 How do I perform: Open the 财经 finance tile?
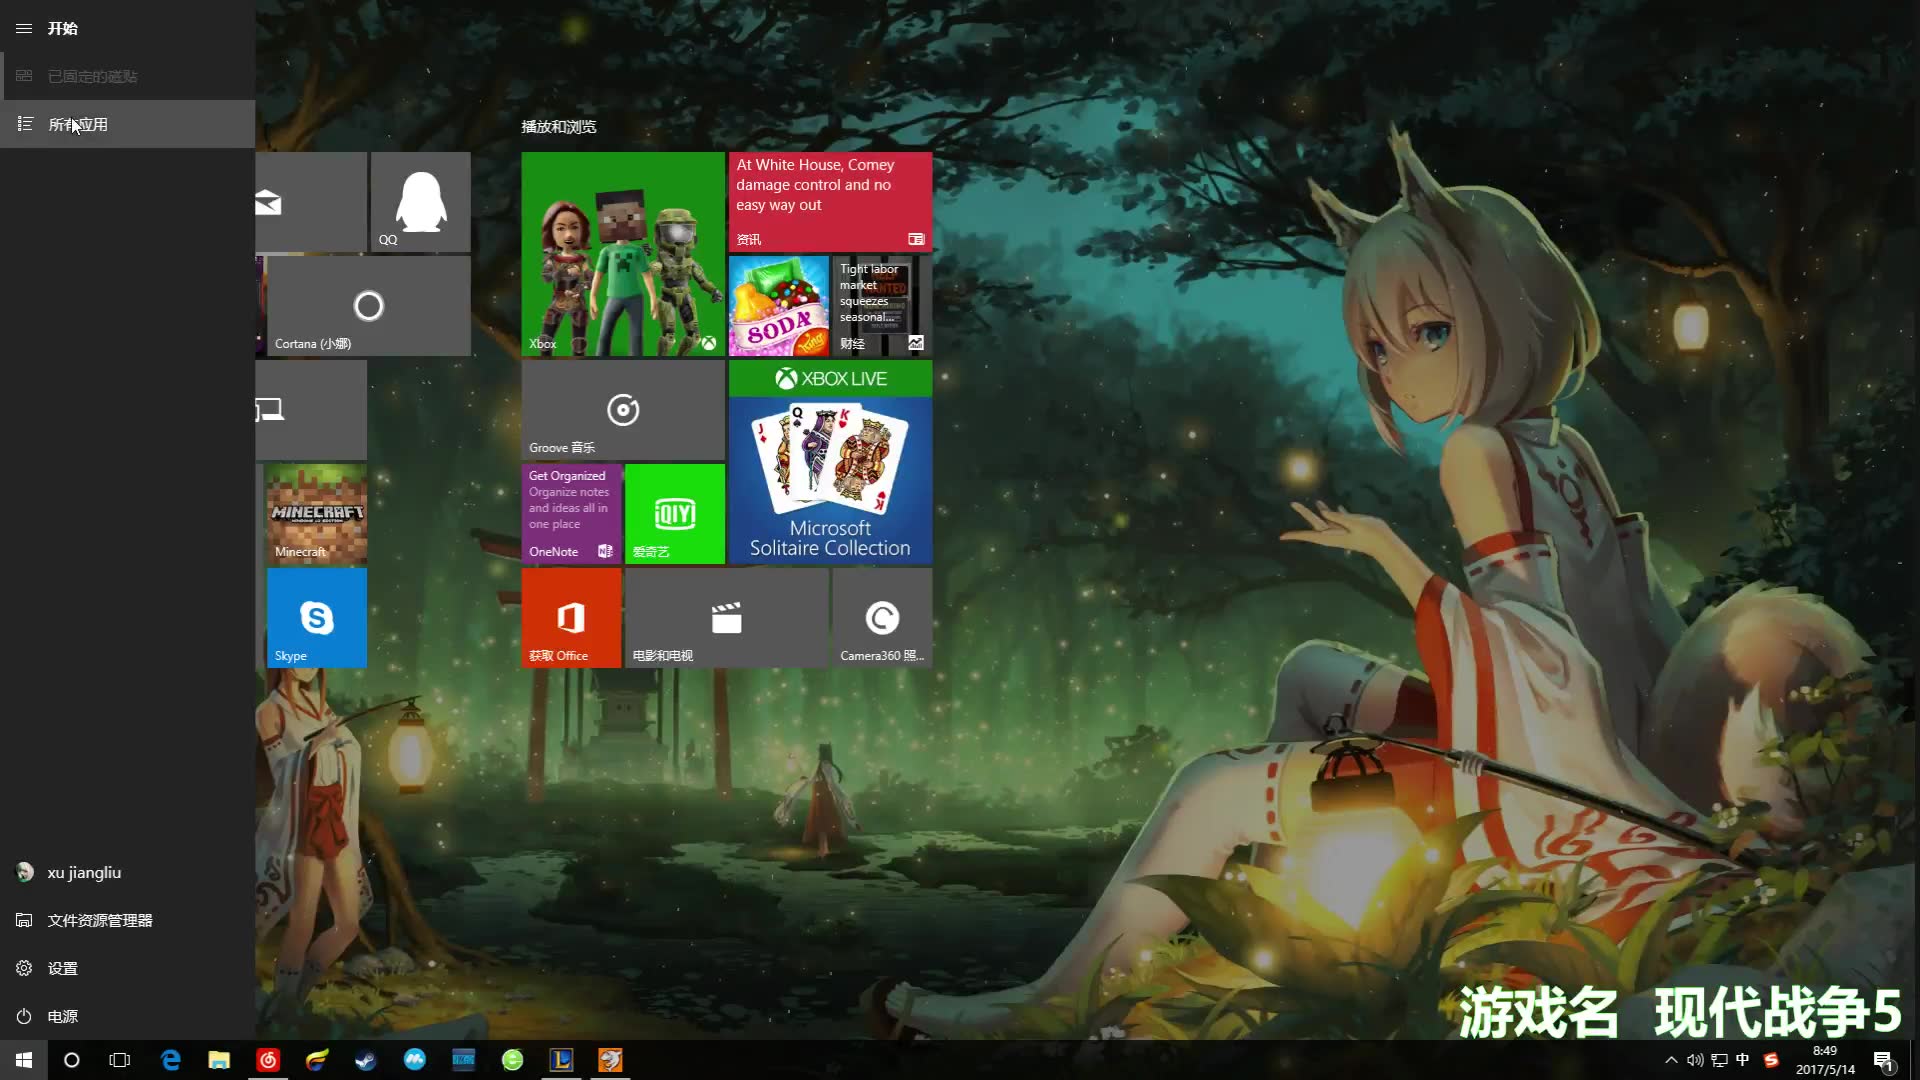click(882, 306)
